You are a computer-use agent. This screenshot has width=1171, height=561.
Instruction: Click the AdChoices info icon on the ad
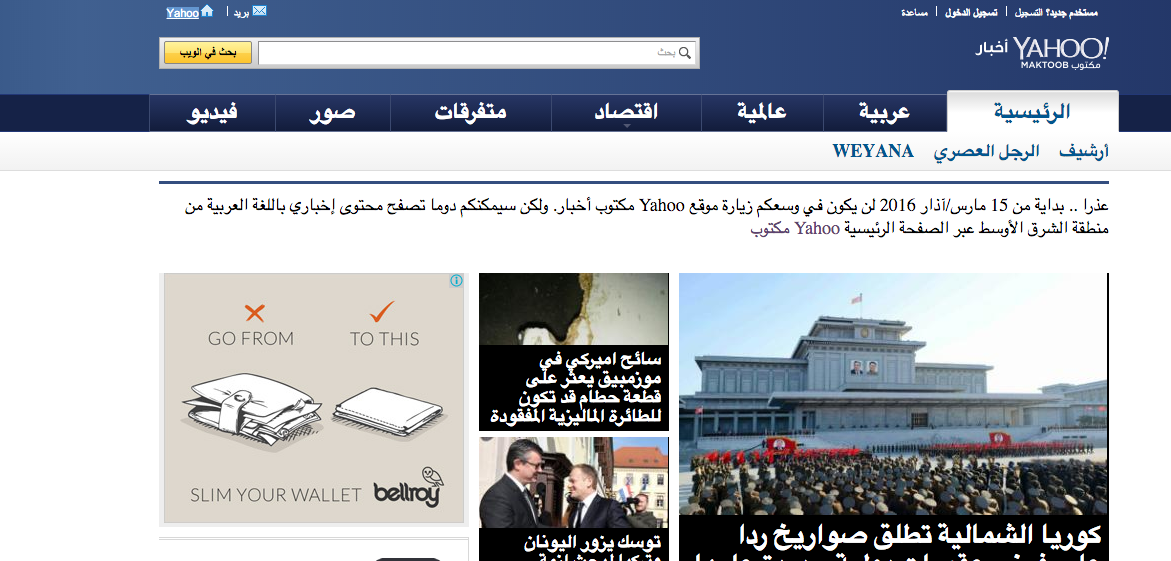[456, 281]
